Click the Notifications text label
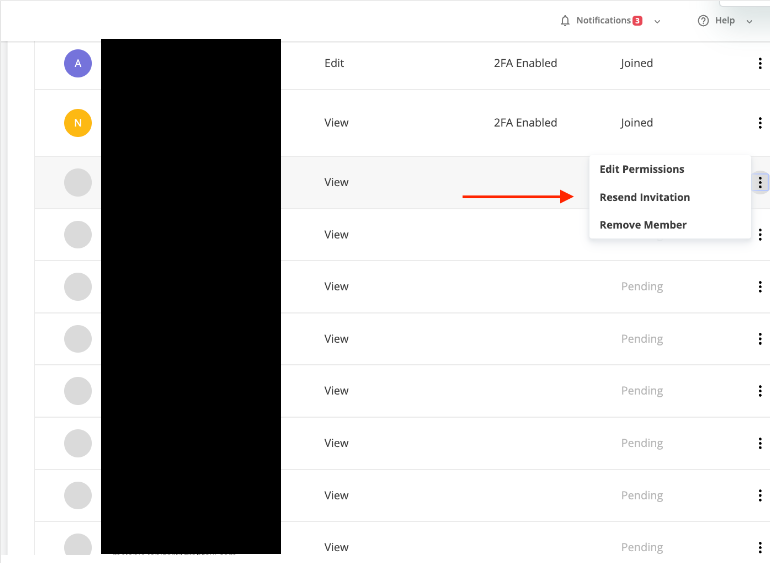Viewport: 770px width, 563px height. click(603, 21)
